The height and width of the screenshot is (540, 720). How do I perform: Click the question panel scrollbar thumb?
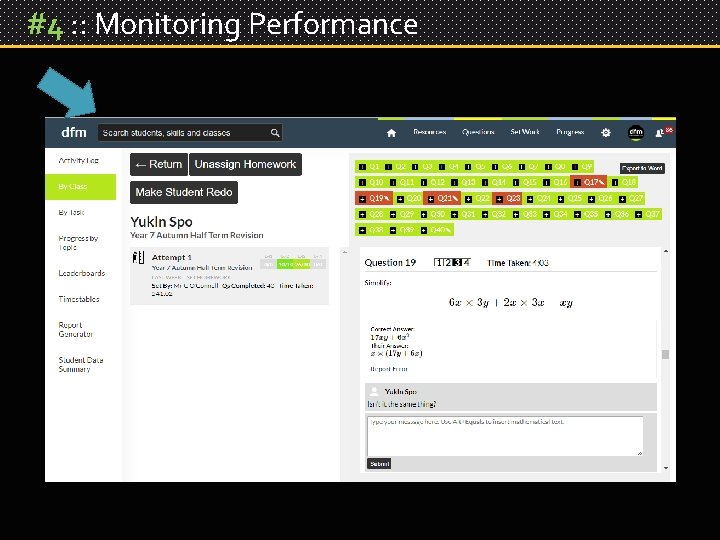click(665, 354)
